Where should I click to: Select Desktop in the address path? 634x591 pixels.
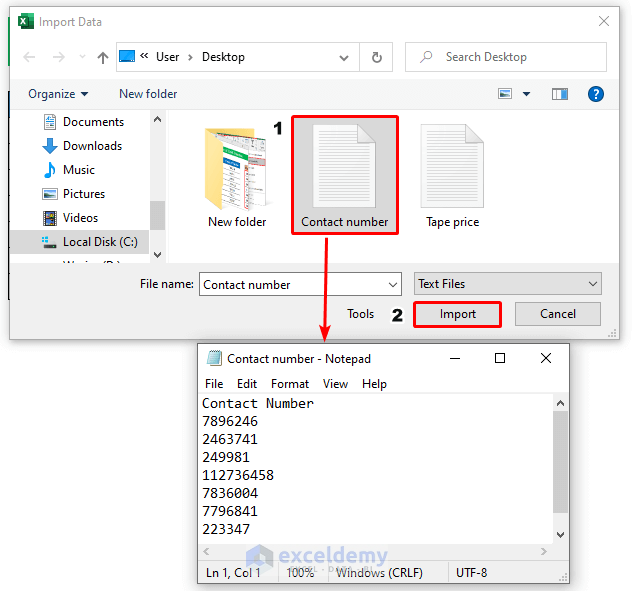pyautogui.click(x=223, y=57)
